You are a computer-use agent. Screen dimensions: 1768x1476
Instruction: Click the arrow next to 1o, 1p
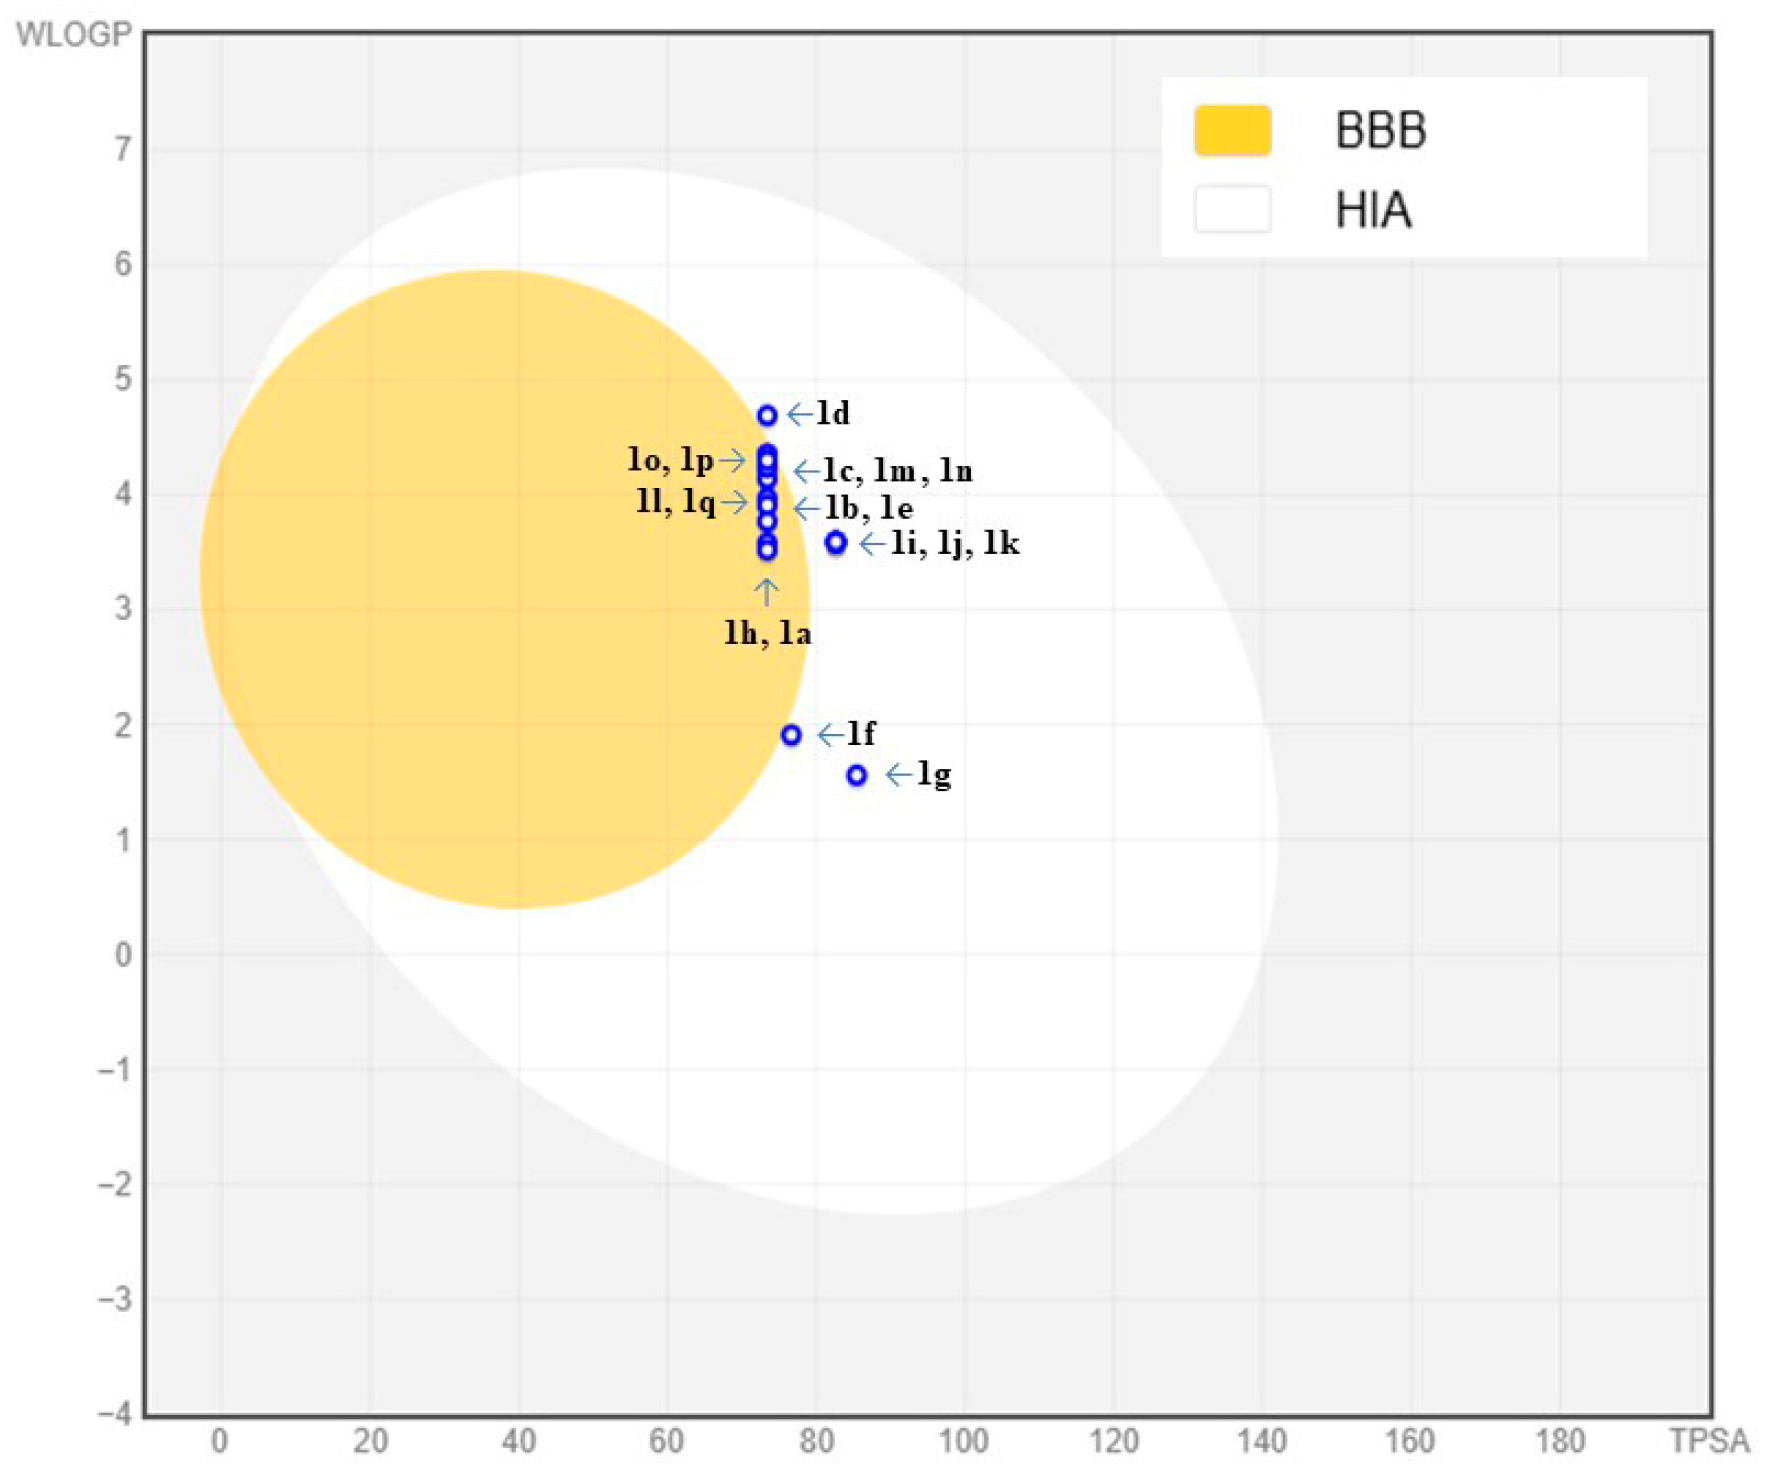click(x=732, y=460)
